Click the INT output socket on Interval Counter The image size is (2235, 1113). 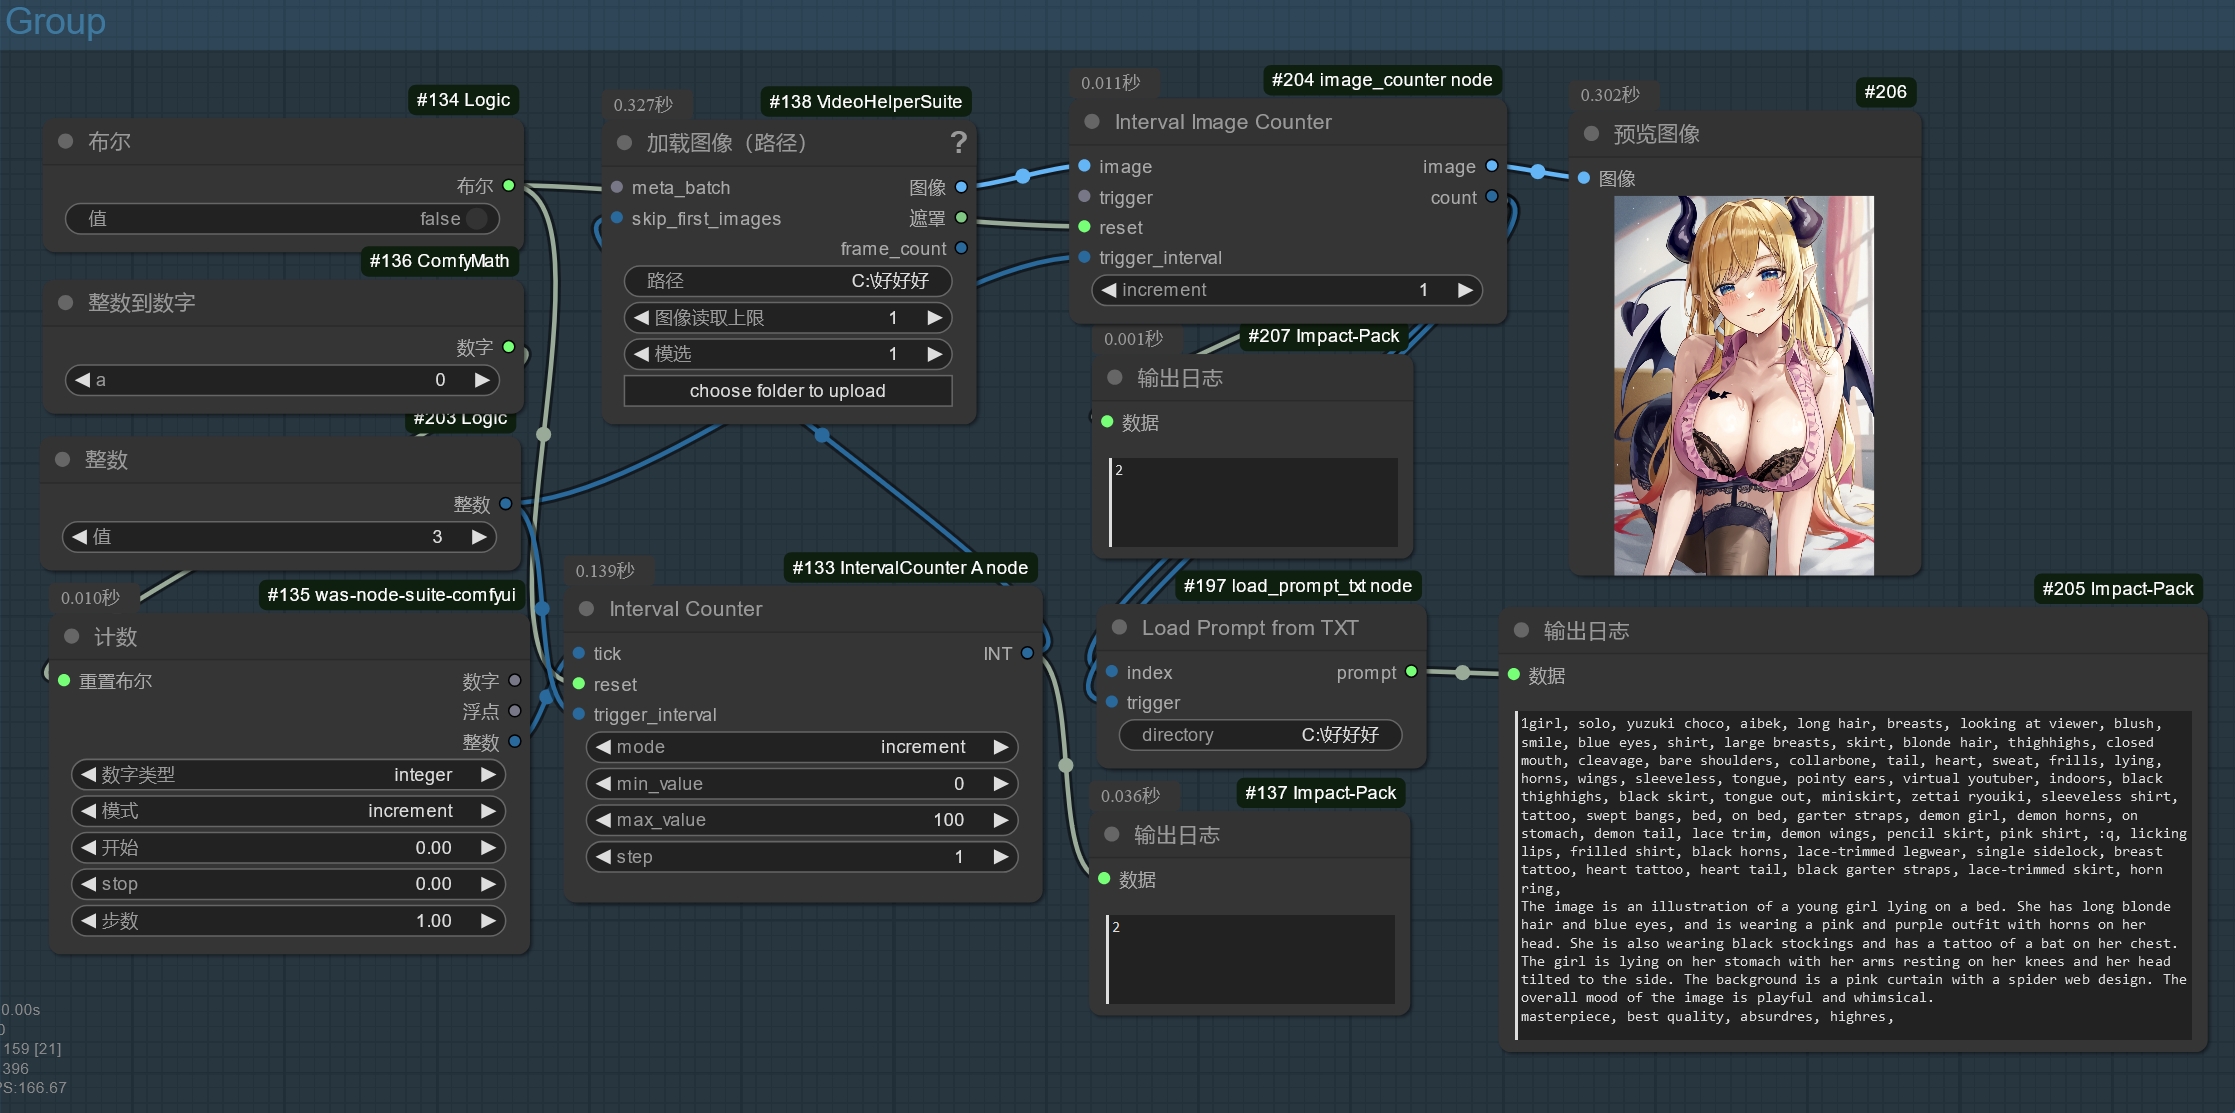(1027, 653)
